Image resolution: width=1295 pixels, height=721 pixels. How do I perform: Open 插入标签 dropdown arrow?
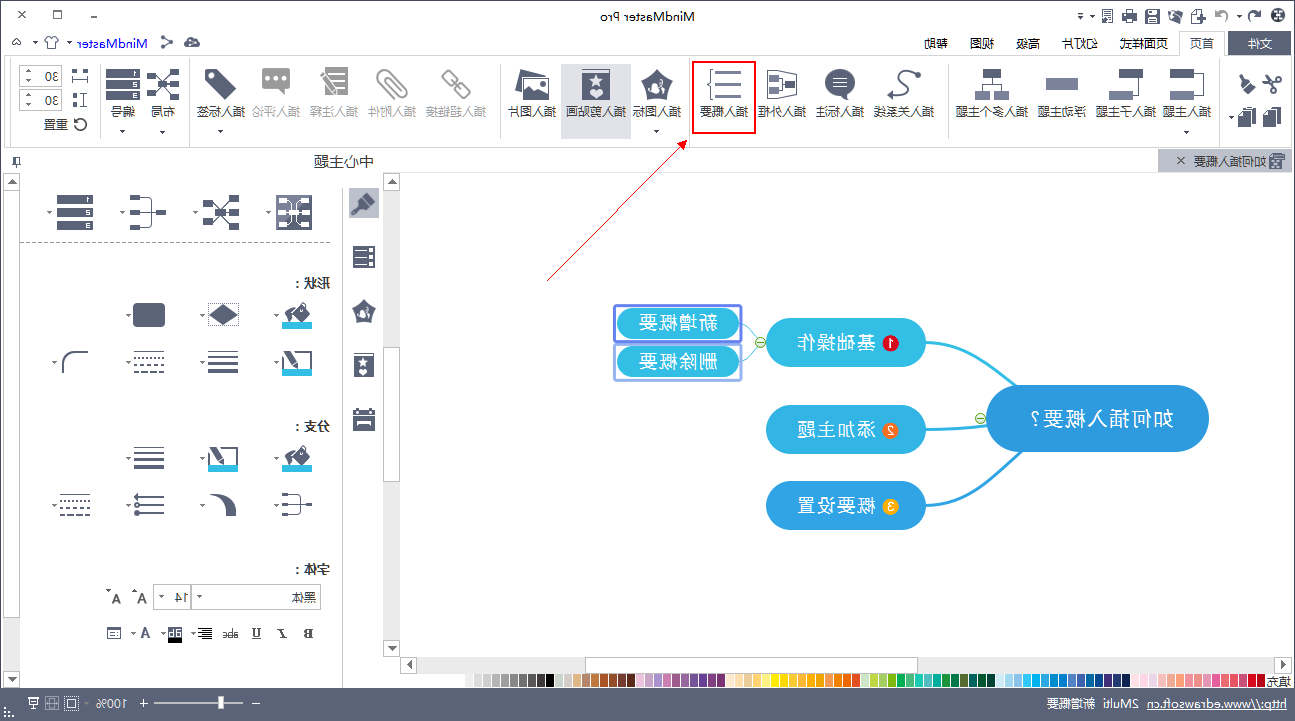pos(219,131)
